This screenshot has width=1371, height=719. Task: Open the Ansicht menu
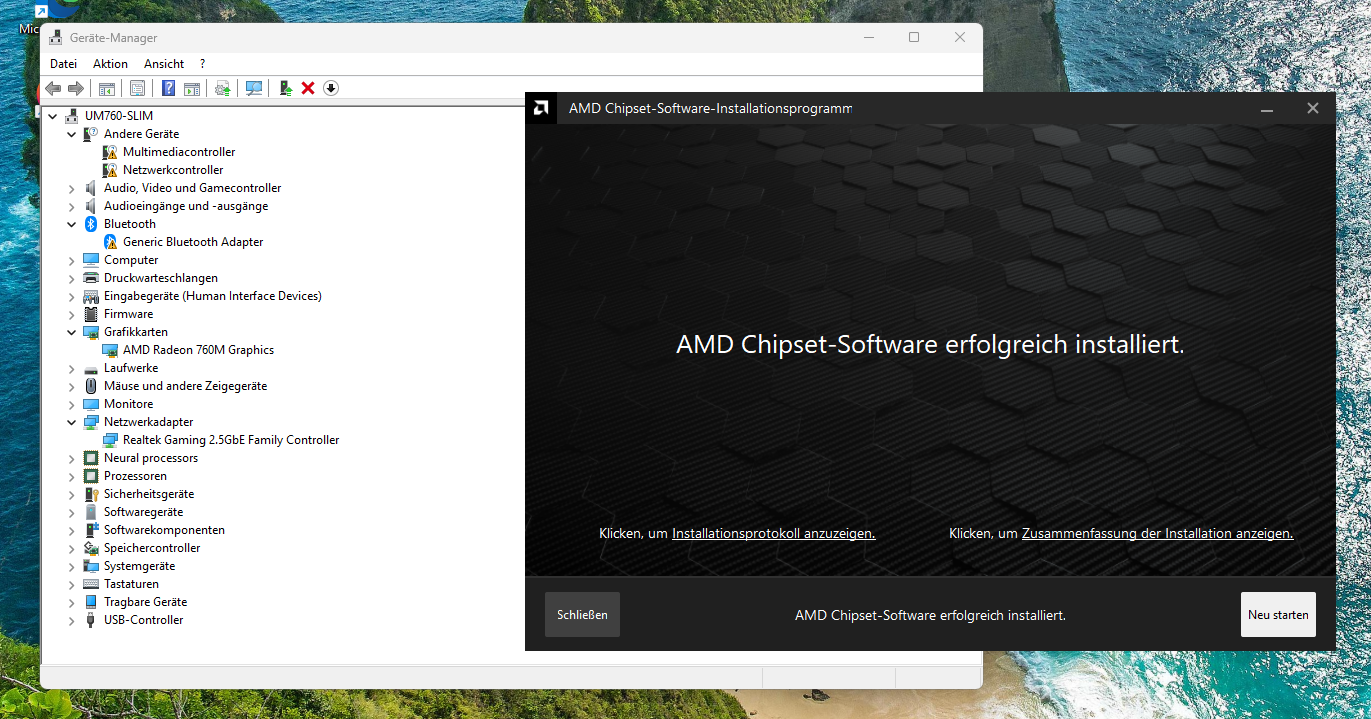(x=164, y=63)
